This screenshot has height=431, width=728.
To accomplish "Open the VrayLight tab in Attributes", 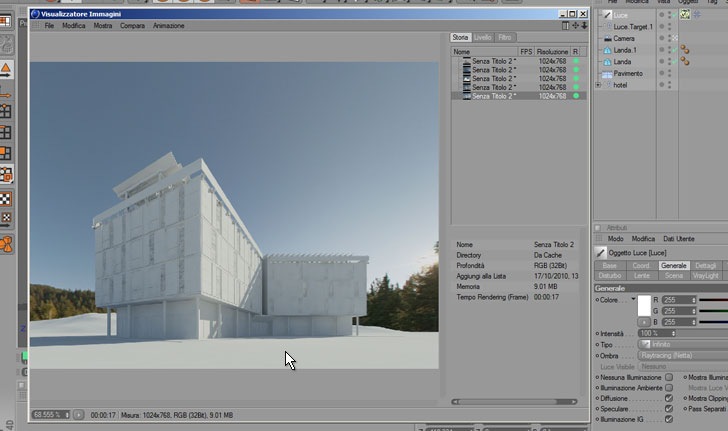I will (706, 275).
